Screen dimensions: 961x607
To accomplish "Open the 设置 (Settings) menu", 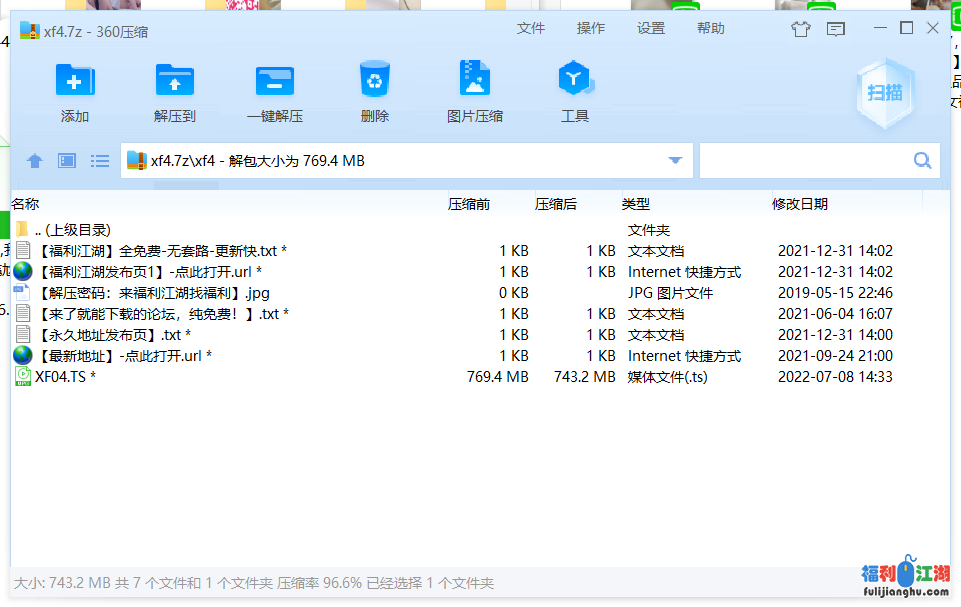I will point(650,28).
